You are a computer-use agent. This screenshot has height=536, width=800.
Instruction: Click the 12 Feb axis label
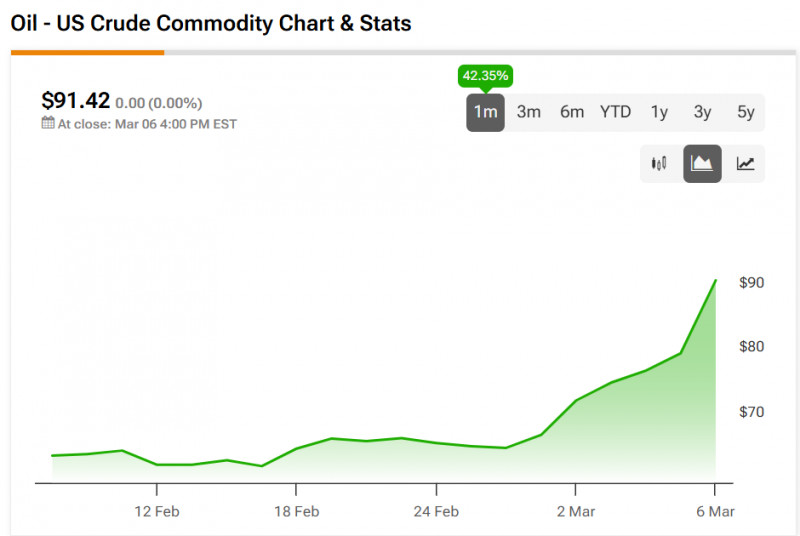click(157, 512)
